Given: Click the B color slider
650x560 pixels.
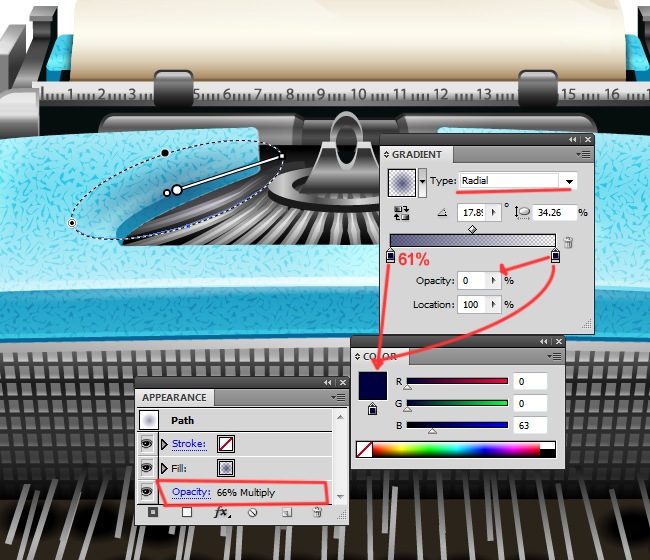Looking at the screenshot, I should click(457, 425).
